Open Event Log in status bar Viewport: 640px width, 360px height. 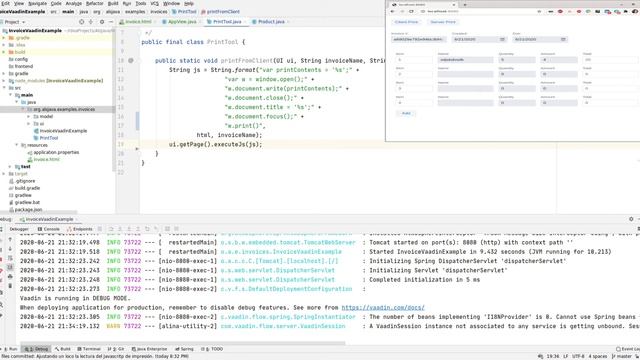(x=627, y=349)
